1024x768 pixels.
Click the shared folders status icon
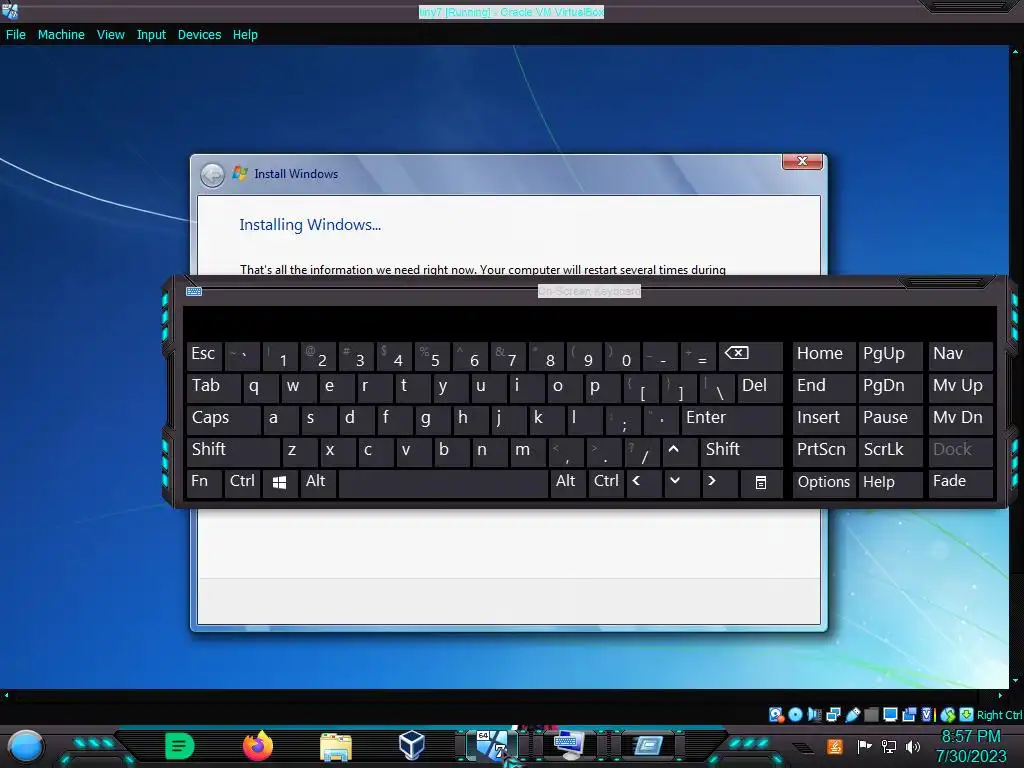[x=871, y=715]
